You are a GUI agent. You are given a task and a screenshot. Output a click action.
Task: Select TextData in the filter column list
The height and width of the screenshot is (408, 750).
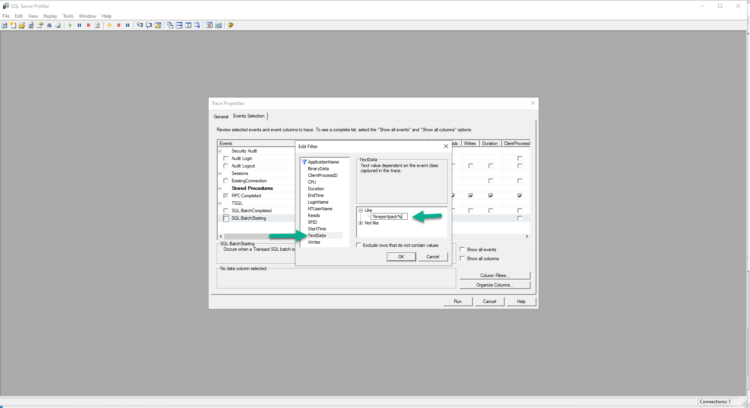[x=318, y=235]
